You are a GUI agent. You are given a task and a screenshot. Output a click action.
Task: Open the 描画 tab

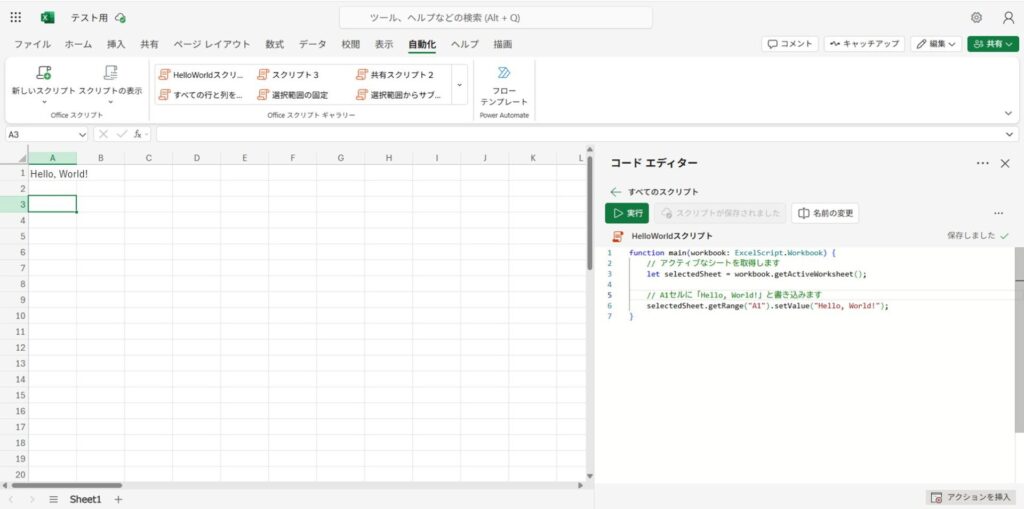coord(503,44)
